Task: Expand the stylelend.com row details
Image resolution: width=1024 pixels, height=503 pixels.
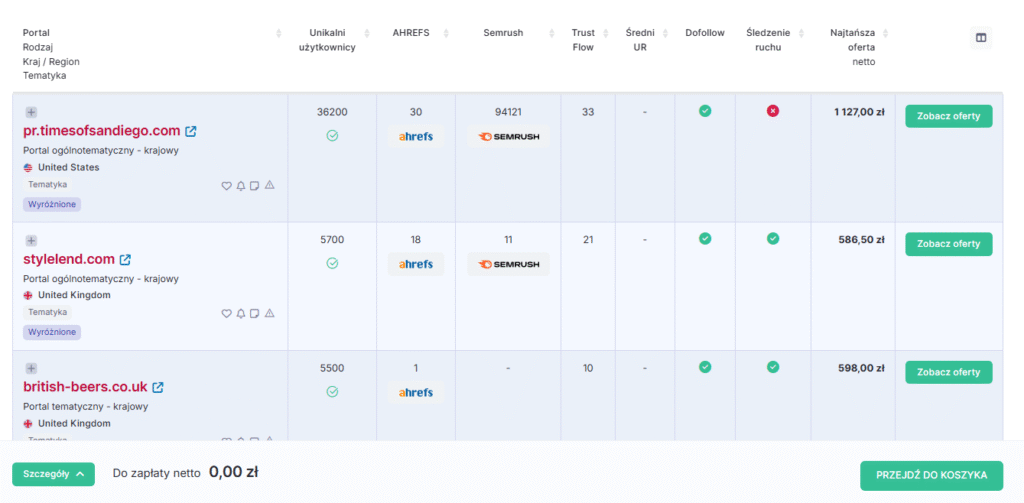Action: pos(31,240)
